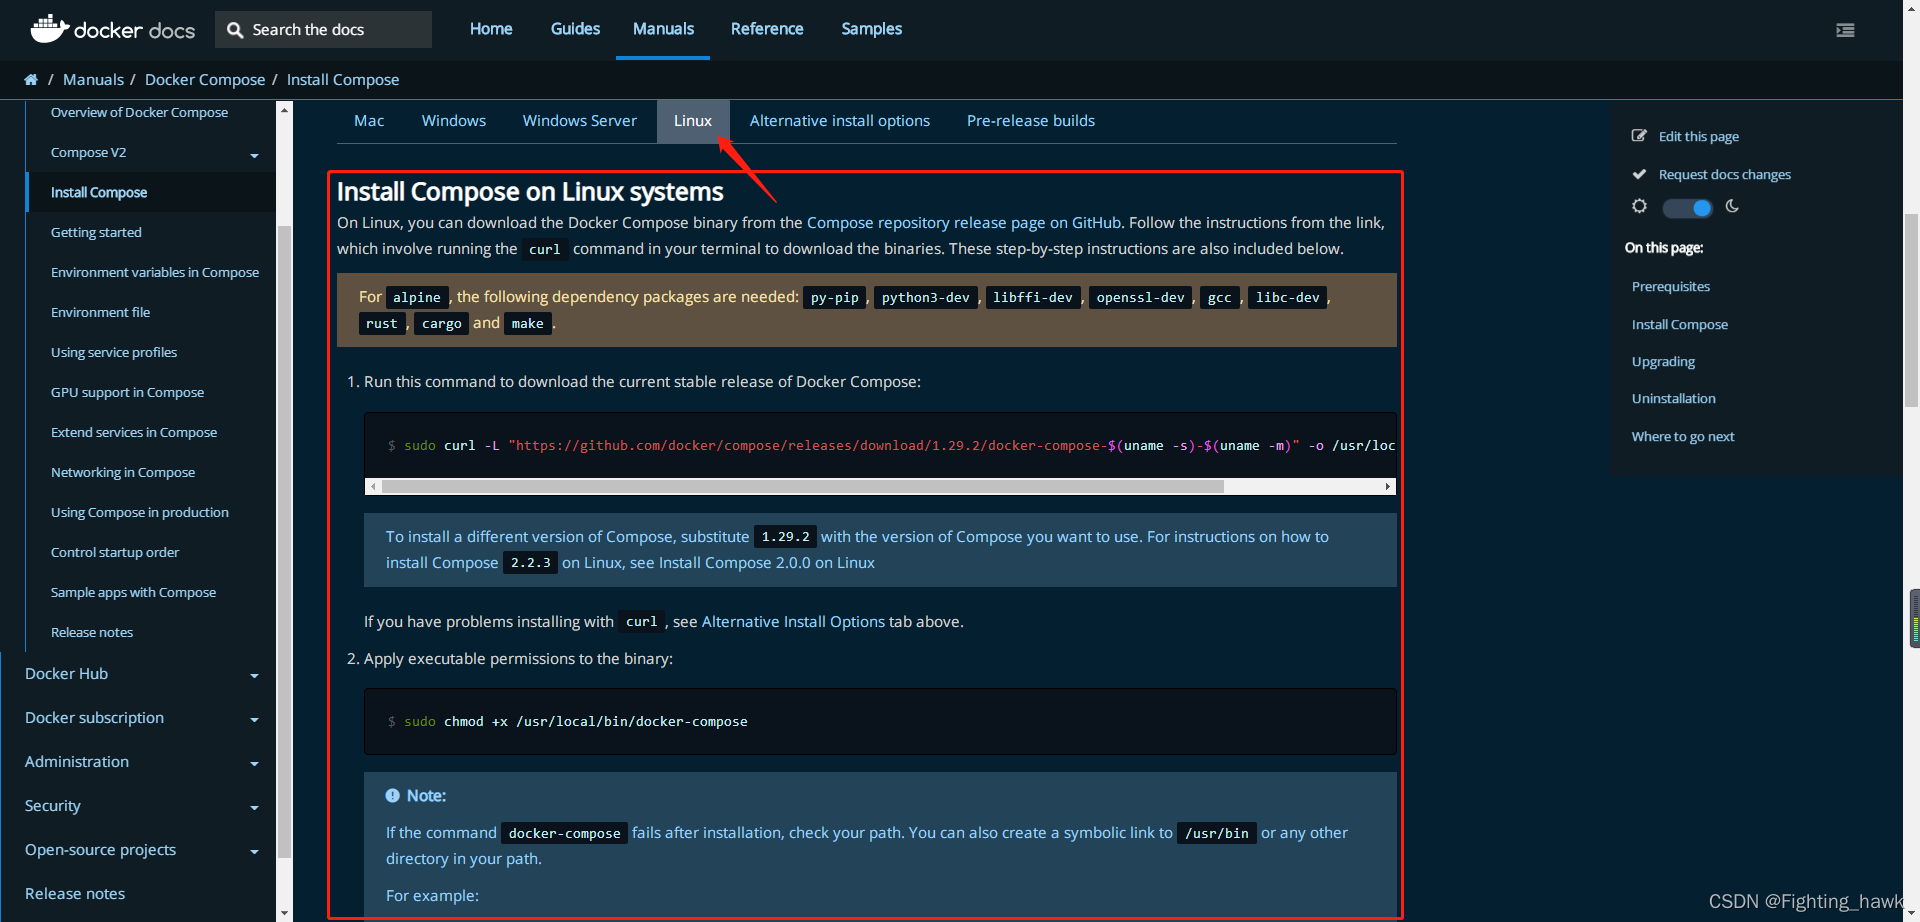Viewport: 1920px width, 922px height.
Task: Click the sun light-mode icon
Action: pos(1639,206)
